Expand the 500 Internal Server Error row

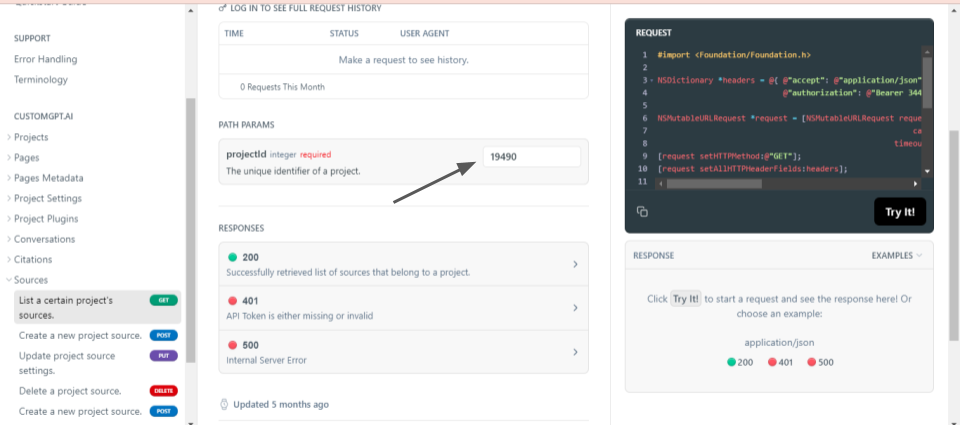[x=403, y=352]
